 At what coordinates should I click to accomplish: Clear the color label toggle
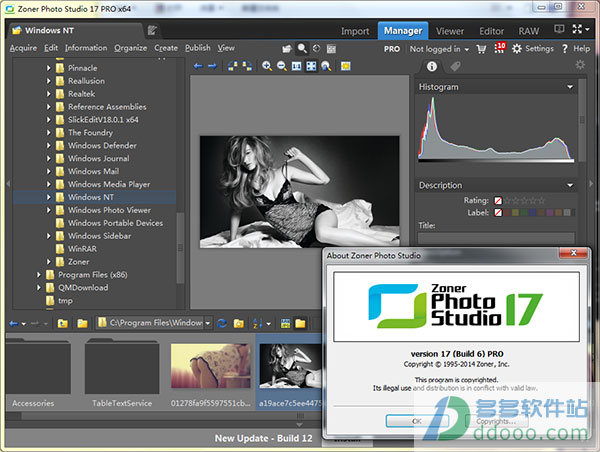pyautogui.click(x=498, y=212)
